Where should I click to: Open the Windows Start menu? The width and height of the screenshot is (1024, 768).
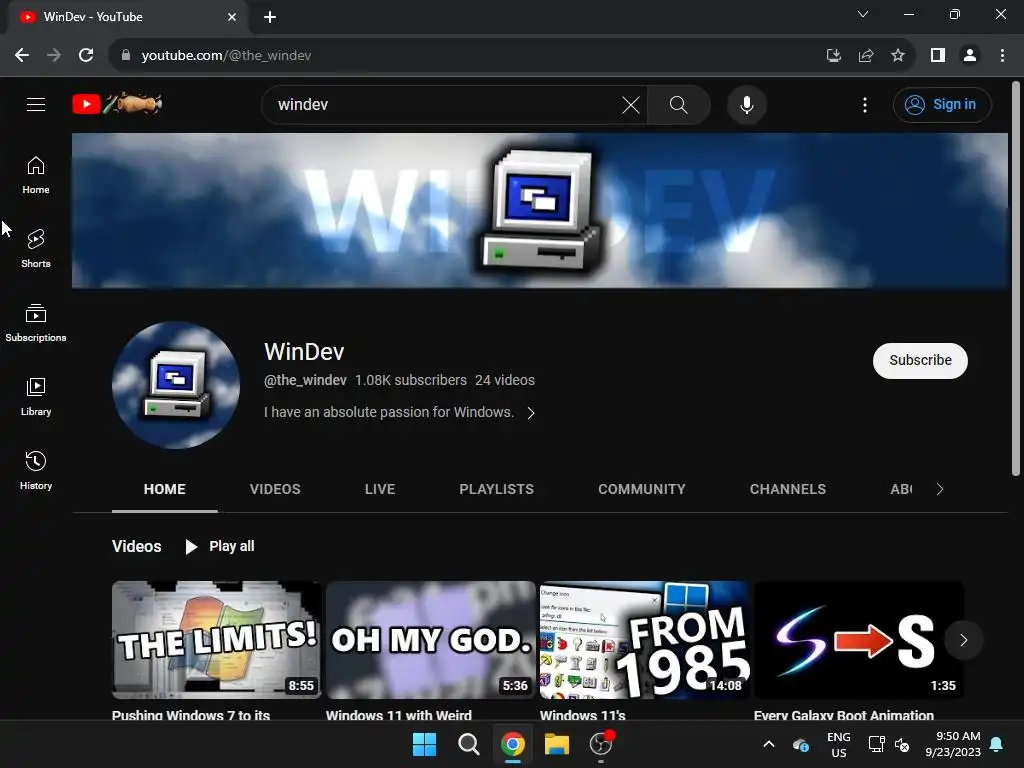coord(424,744)
